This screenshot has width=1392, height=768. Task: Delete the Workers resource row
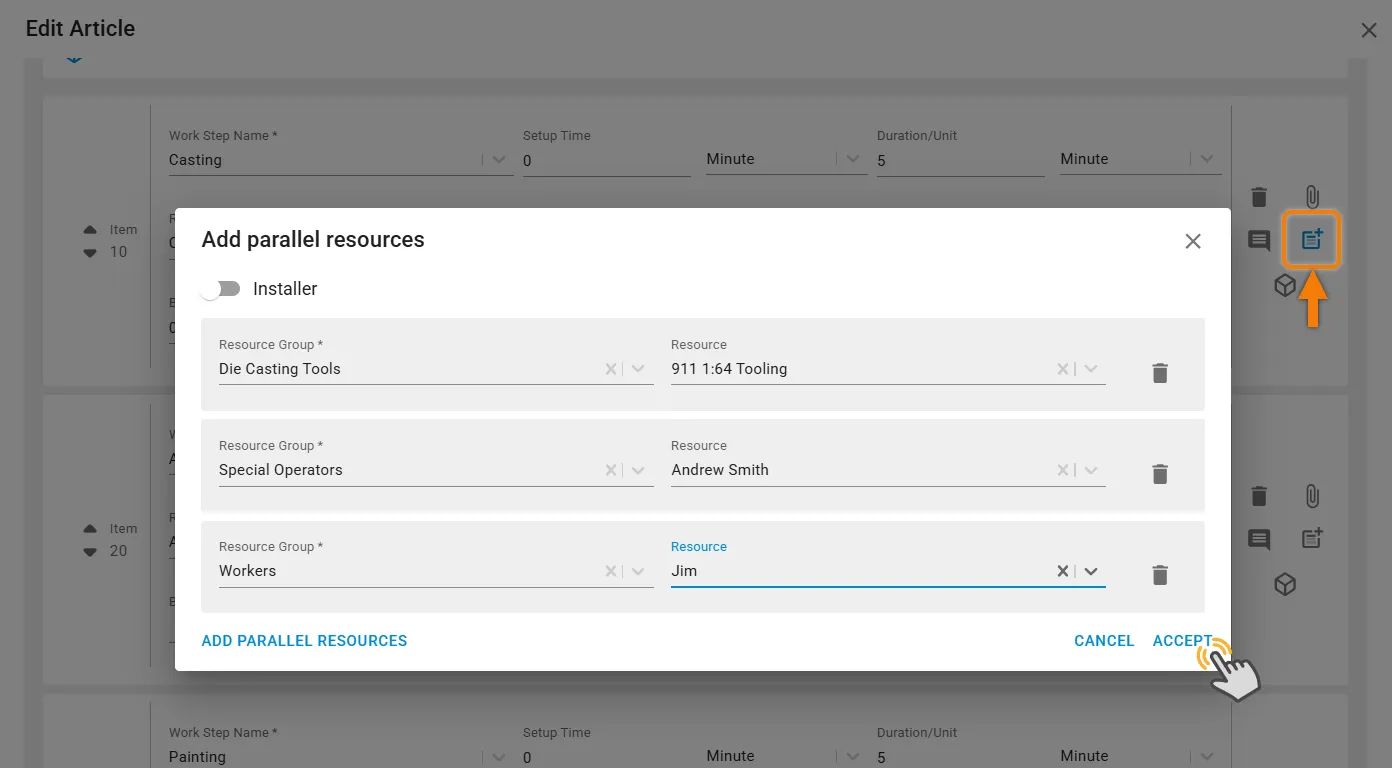[1160, 575]
